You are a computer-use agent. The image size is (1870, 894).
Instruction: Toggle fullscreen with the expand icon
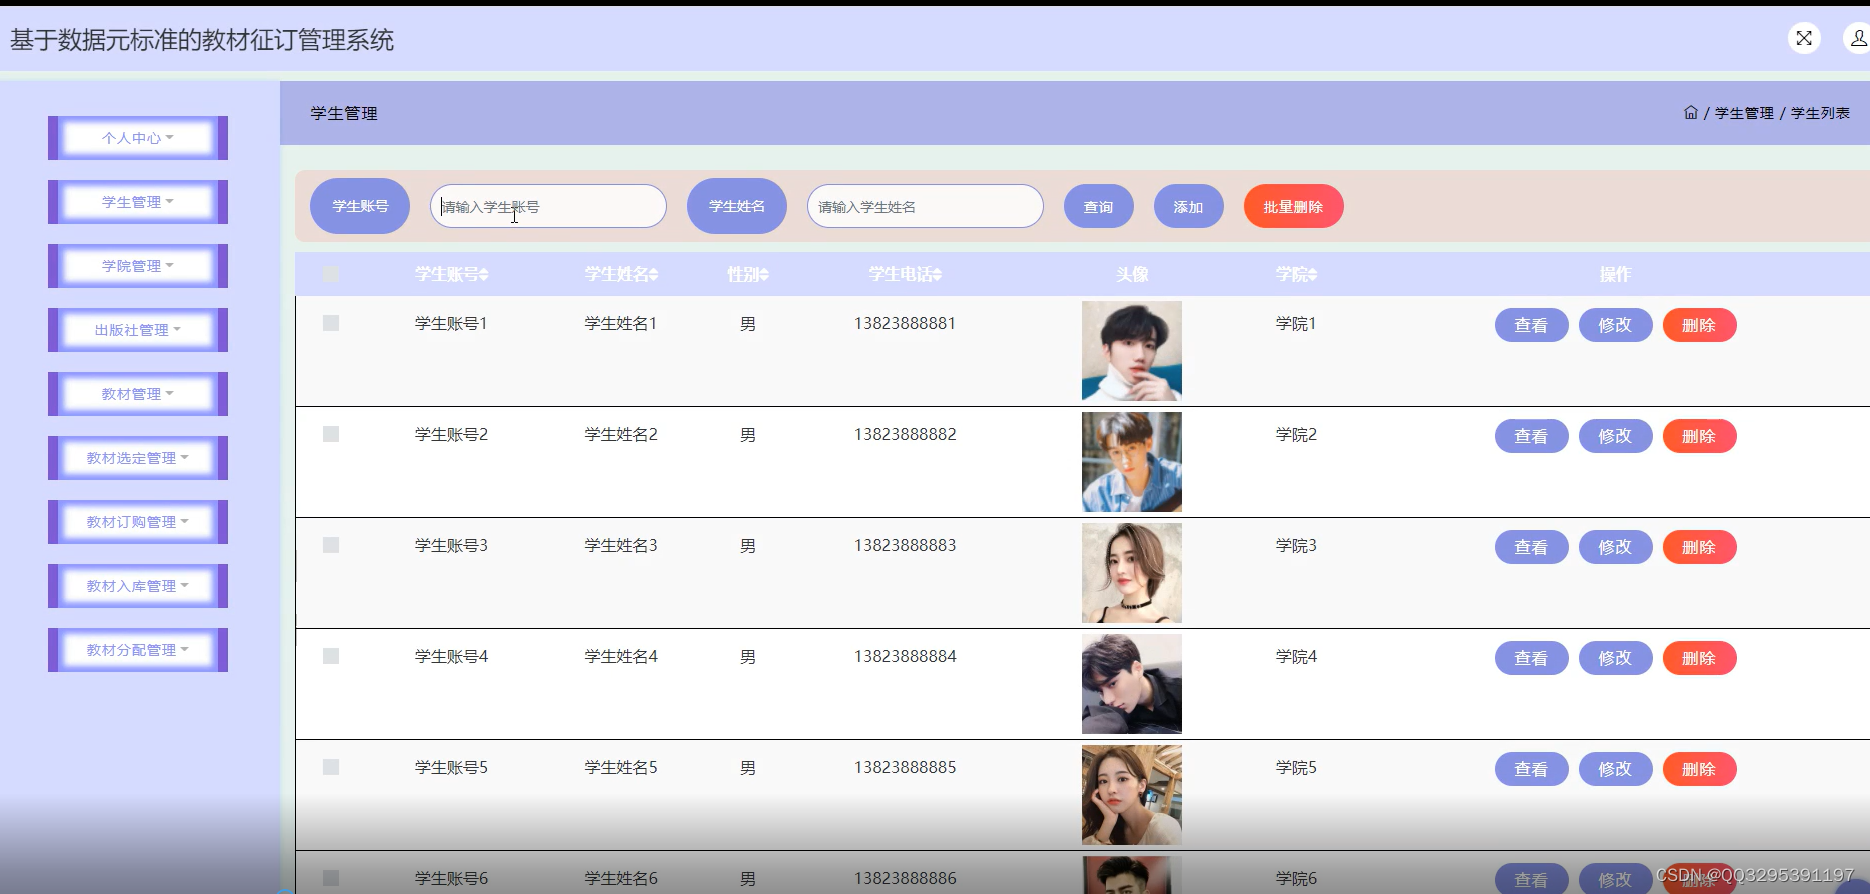pos(1804,38)
